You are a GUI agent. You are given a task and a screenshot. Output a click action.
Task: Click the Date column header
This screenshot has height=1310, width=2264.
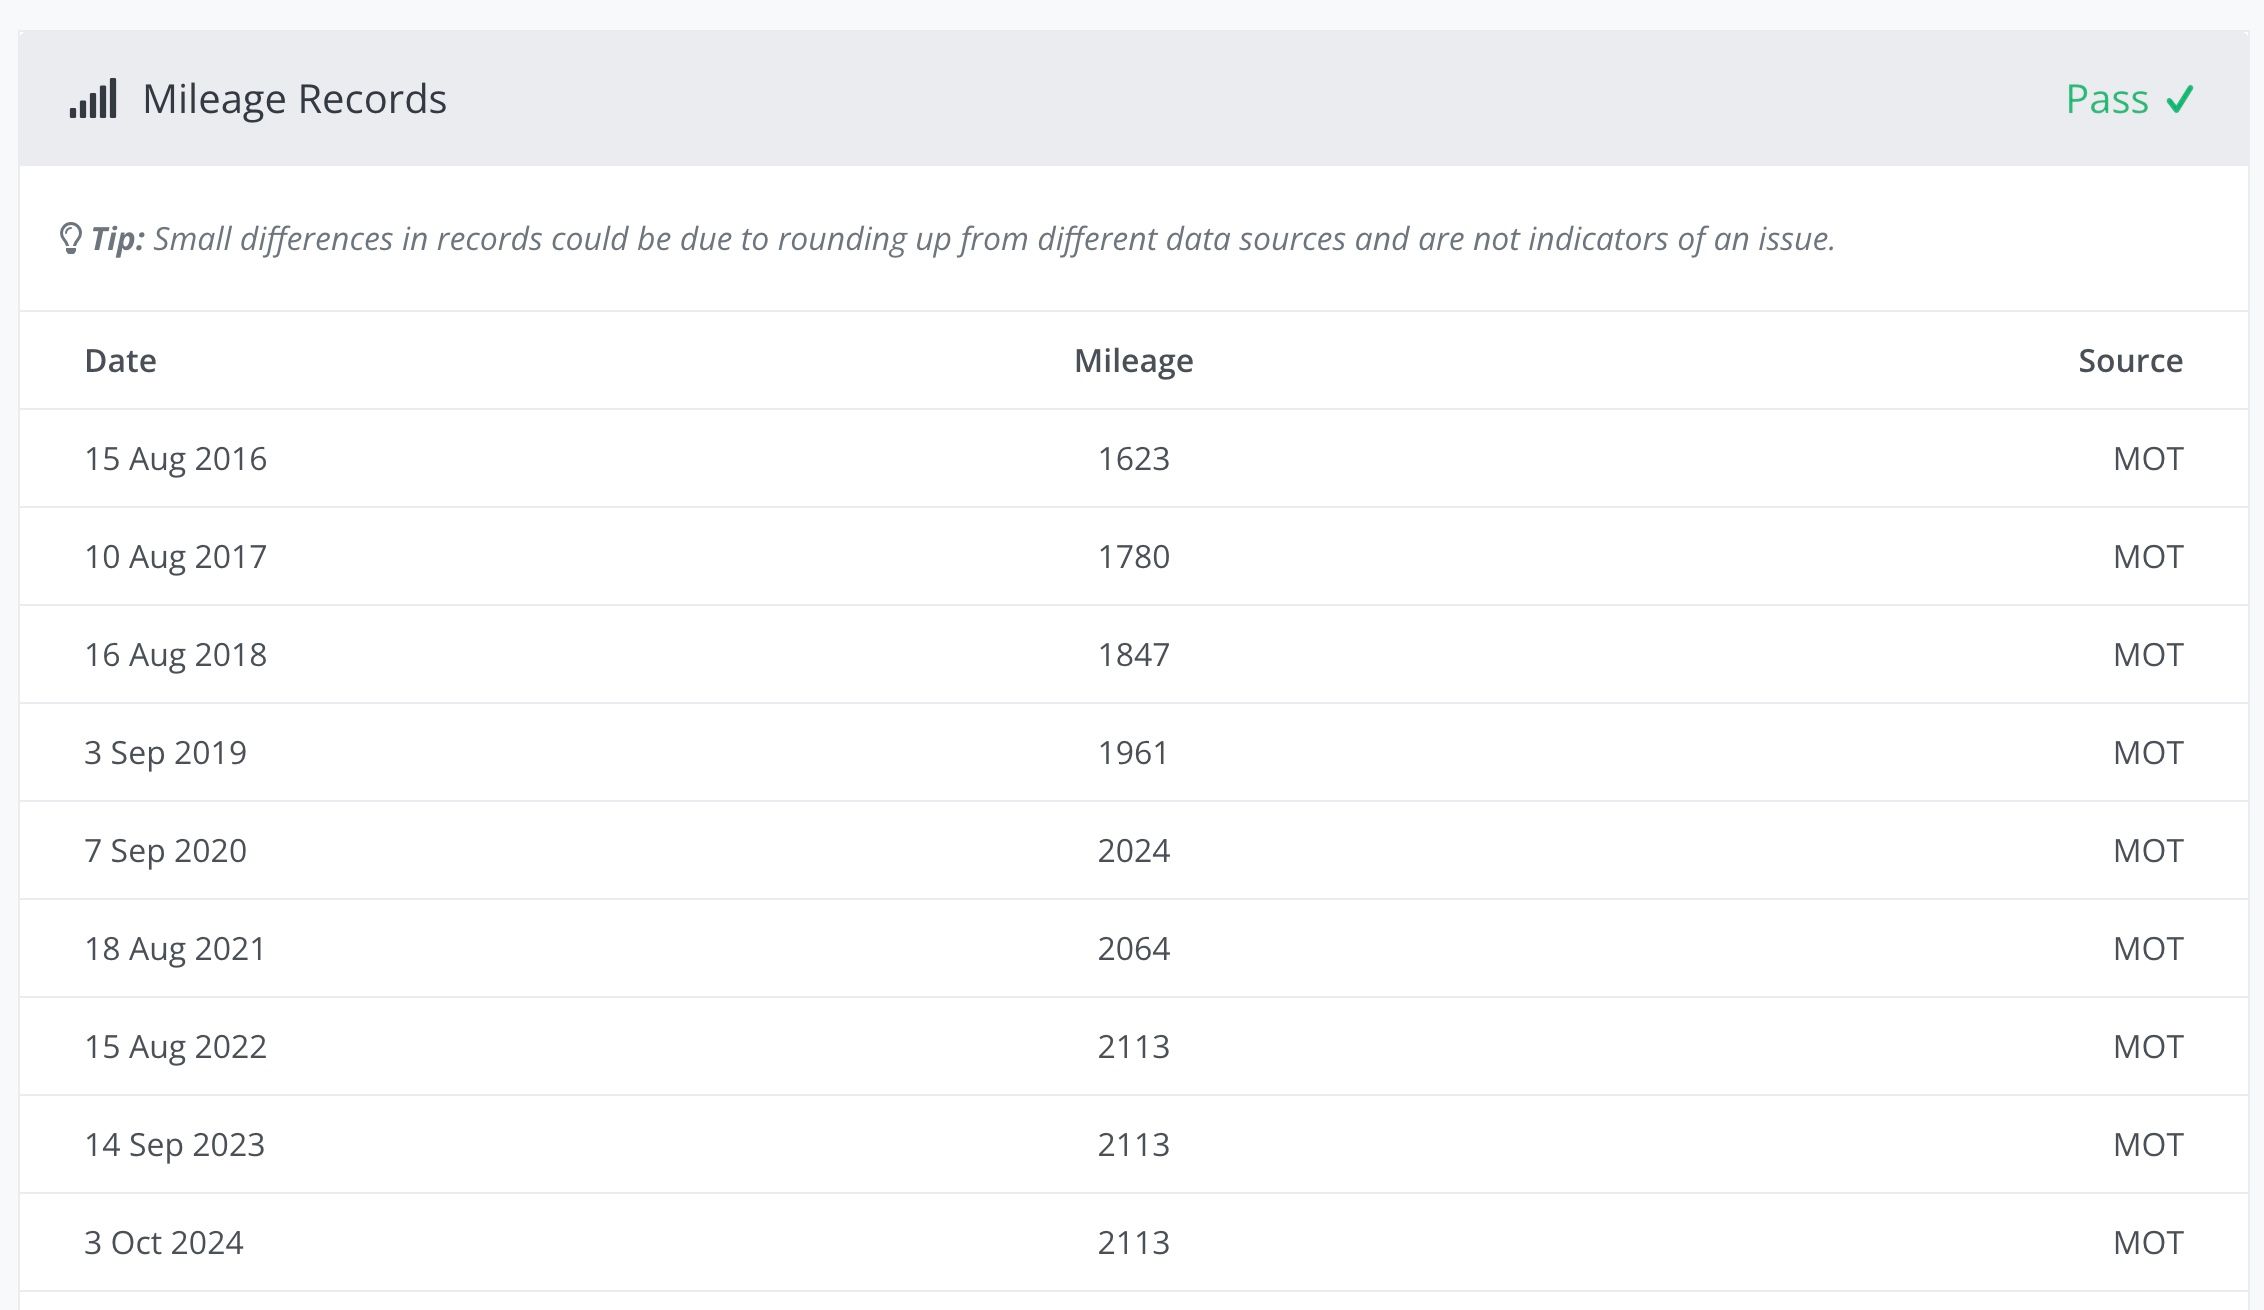(120, 360)
